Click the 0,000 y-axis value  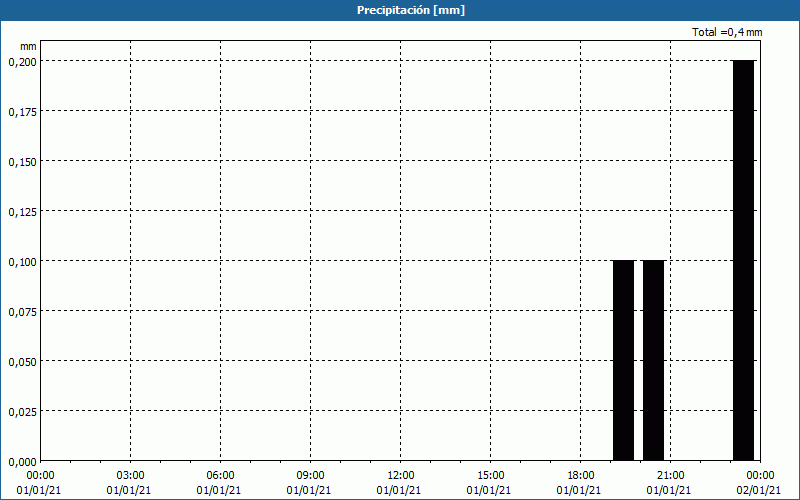point(22,462)
